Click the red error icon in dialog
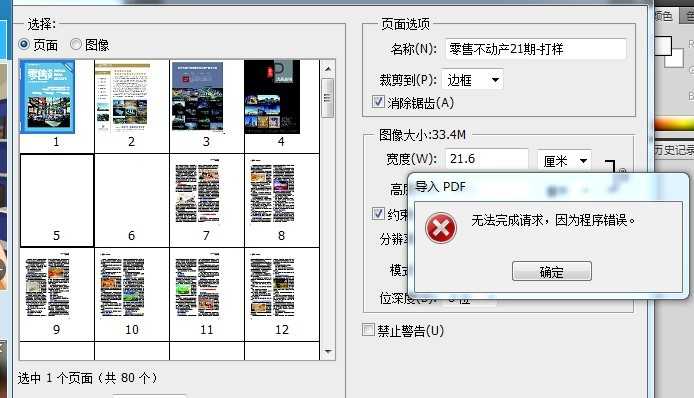Screen dimensions: 694x398 (440, 228)
